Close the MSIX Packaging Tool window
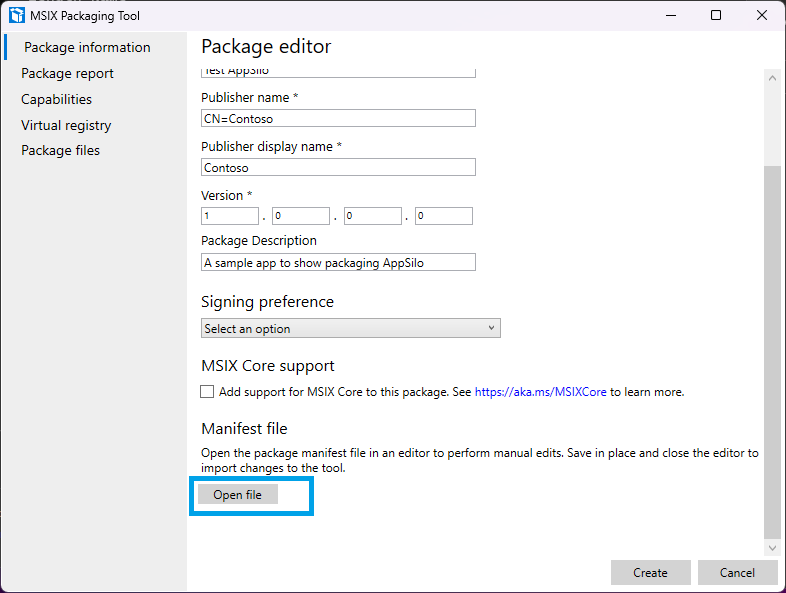 coord(761,15)
